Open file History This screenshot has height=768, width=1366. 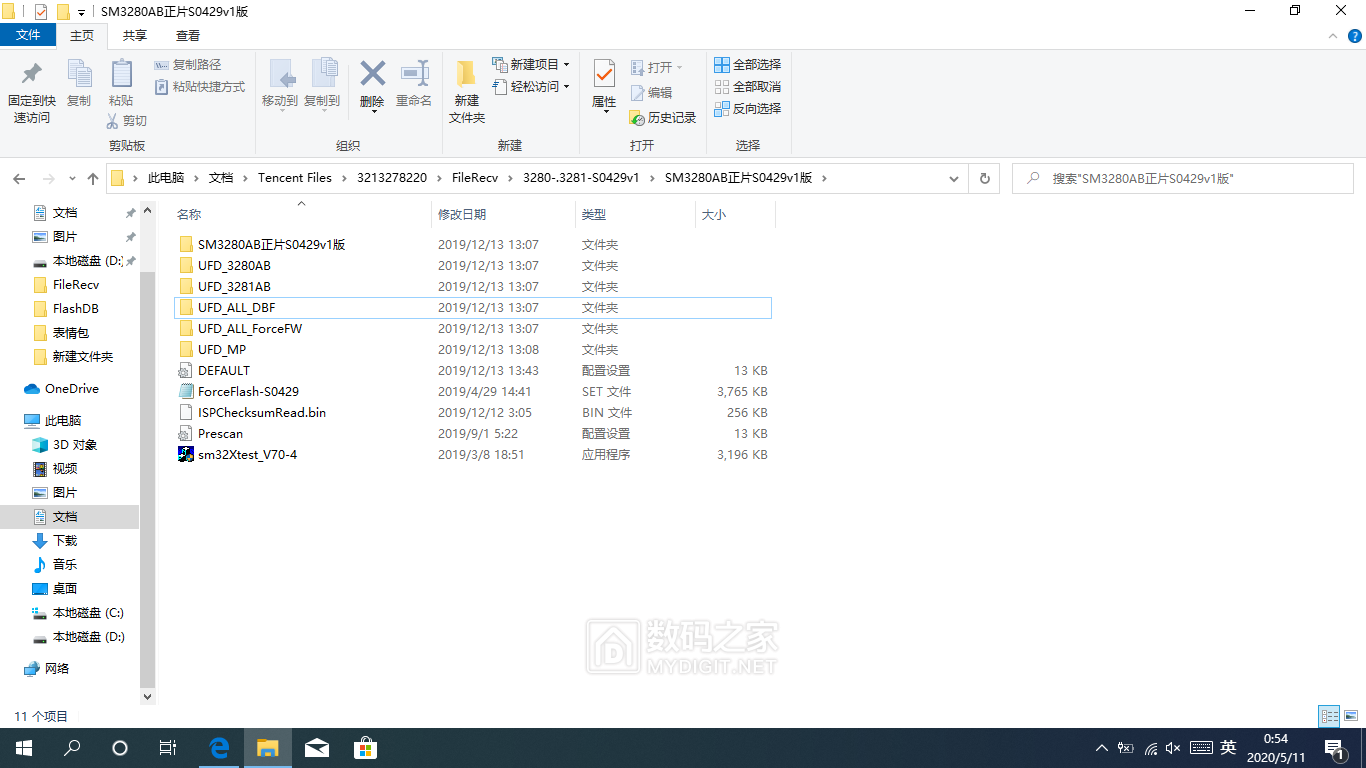click(662, 118)
